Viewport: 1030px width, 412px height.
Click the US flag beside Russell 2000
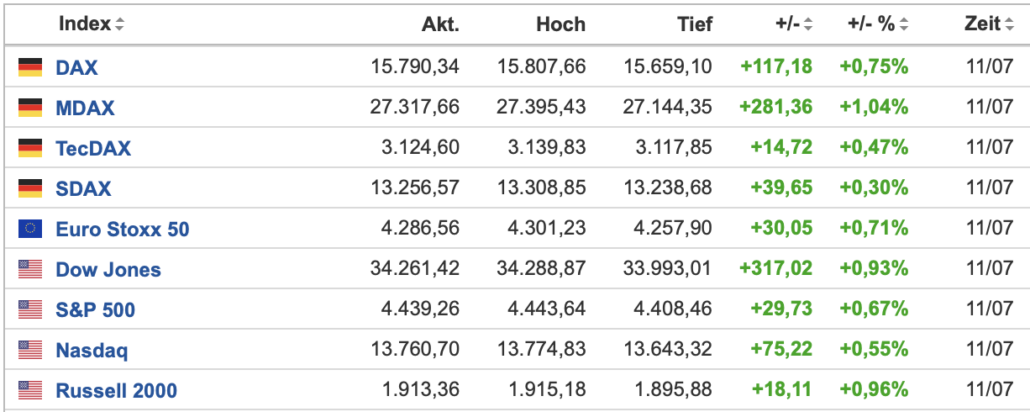coord(30,390)
